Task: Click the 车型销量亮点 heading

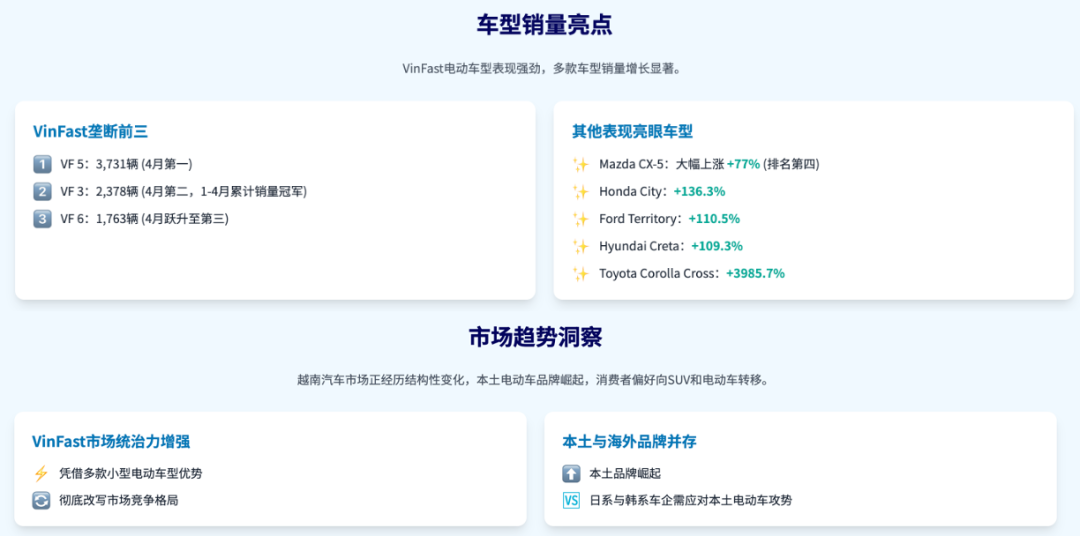Action: [545, 25]
